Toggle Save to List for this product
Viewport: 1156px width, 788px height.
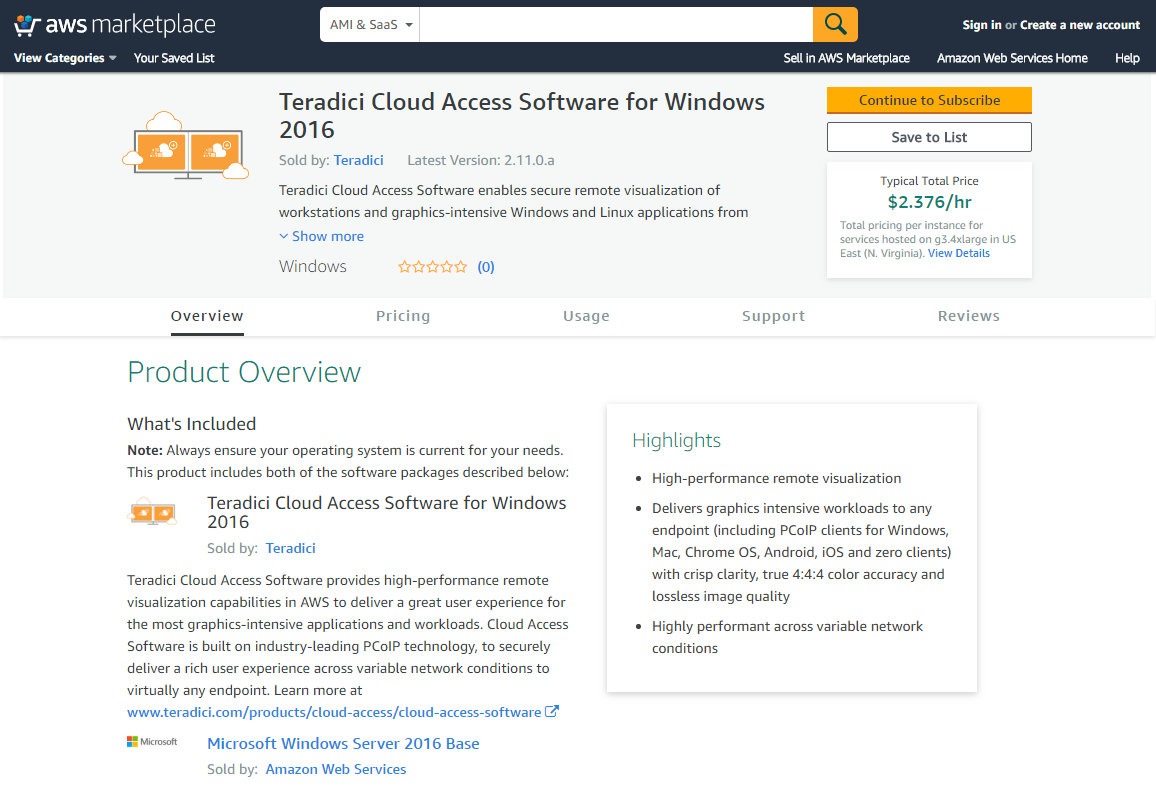(x=928, y=136)
